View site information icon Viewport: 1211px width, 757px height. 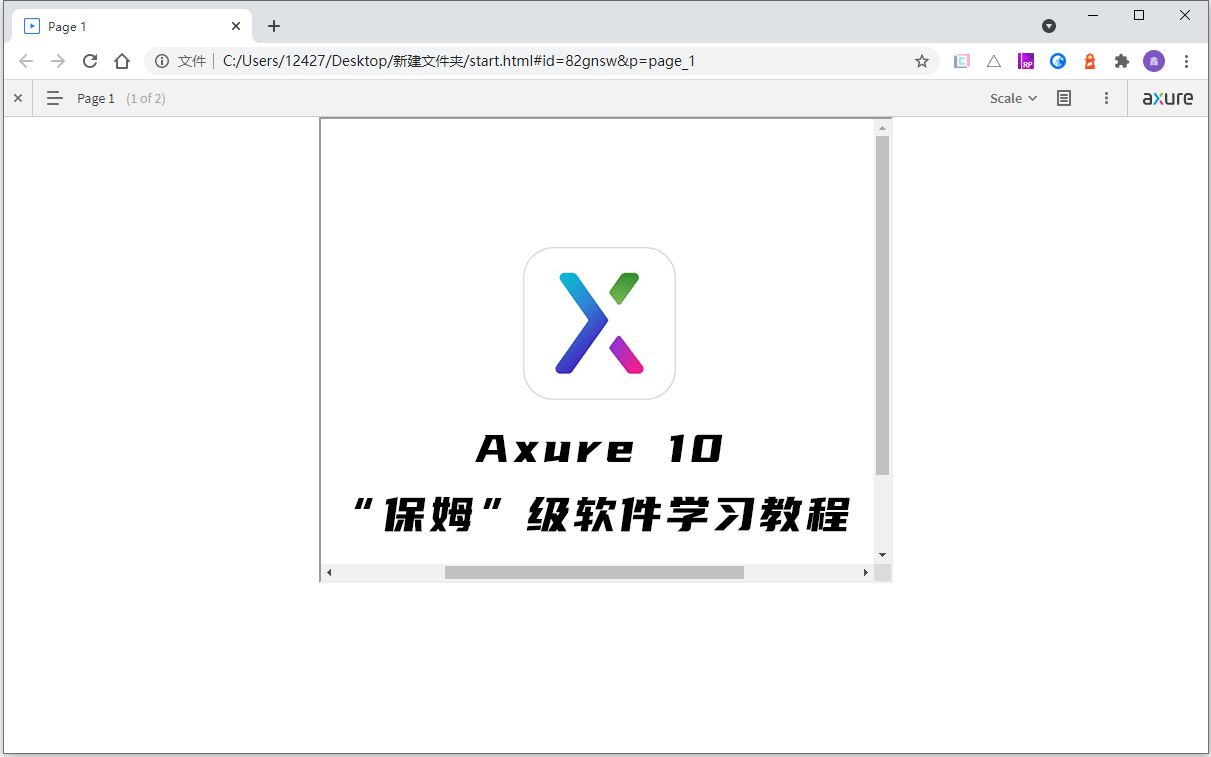click(162, 61)
